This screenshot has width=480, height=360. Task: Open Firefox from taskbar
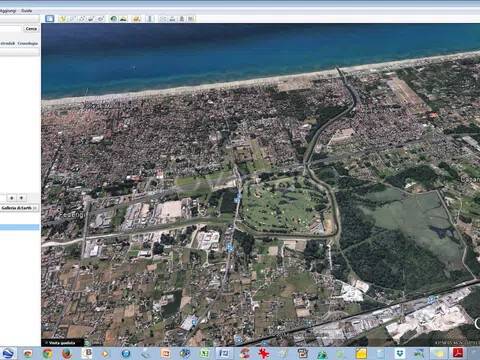tap(67, 353)
